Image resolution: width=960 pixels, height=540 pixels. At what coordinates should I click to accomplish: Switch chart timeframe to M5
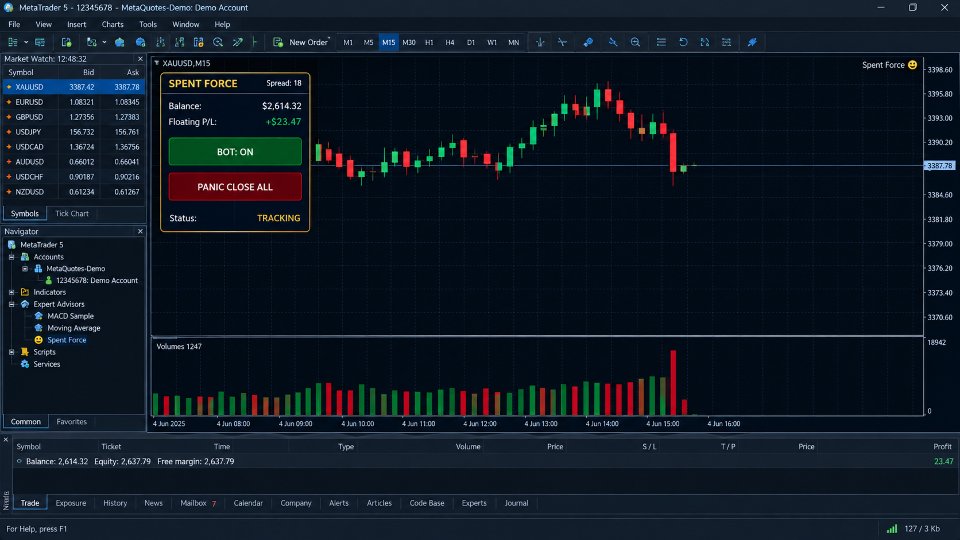click(x=368, y=42)
